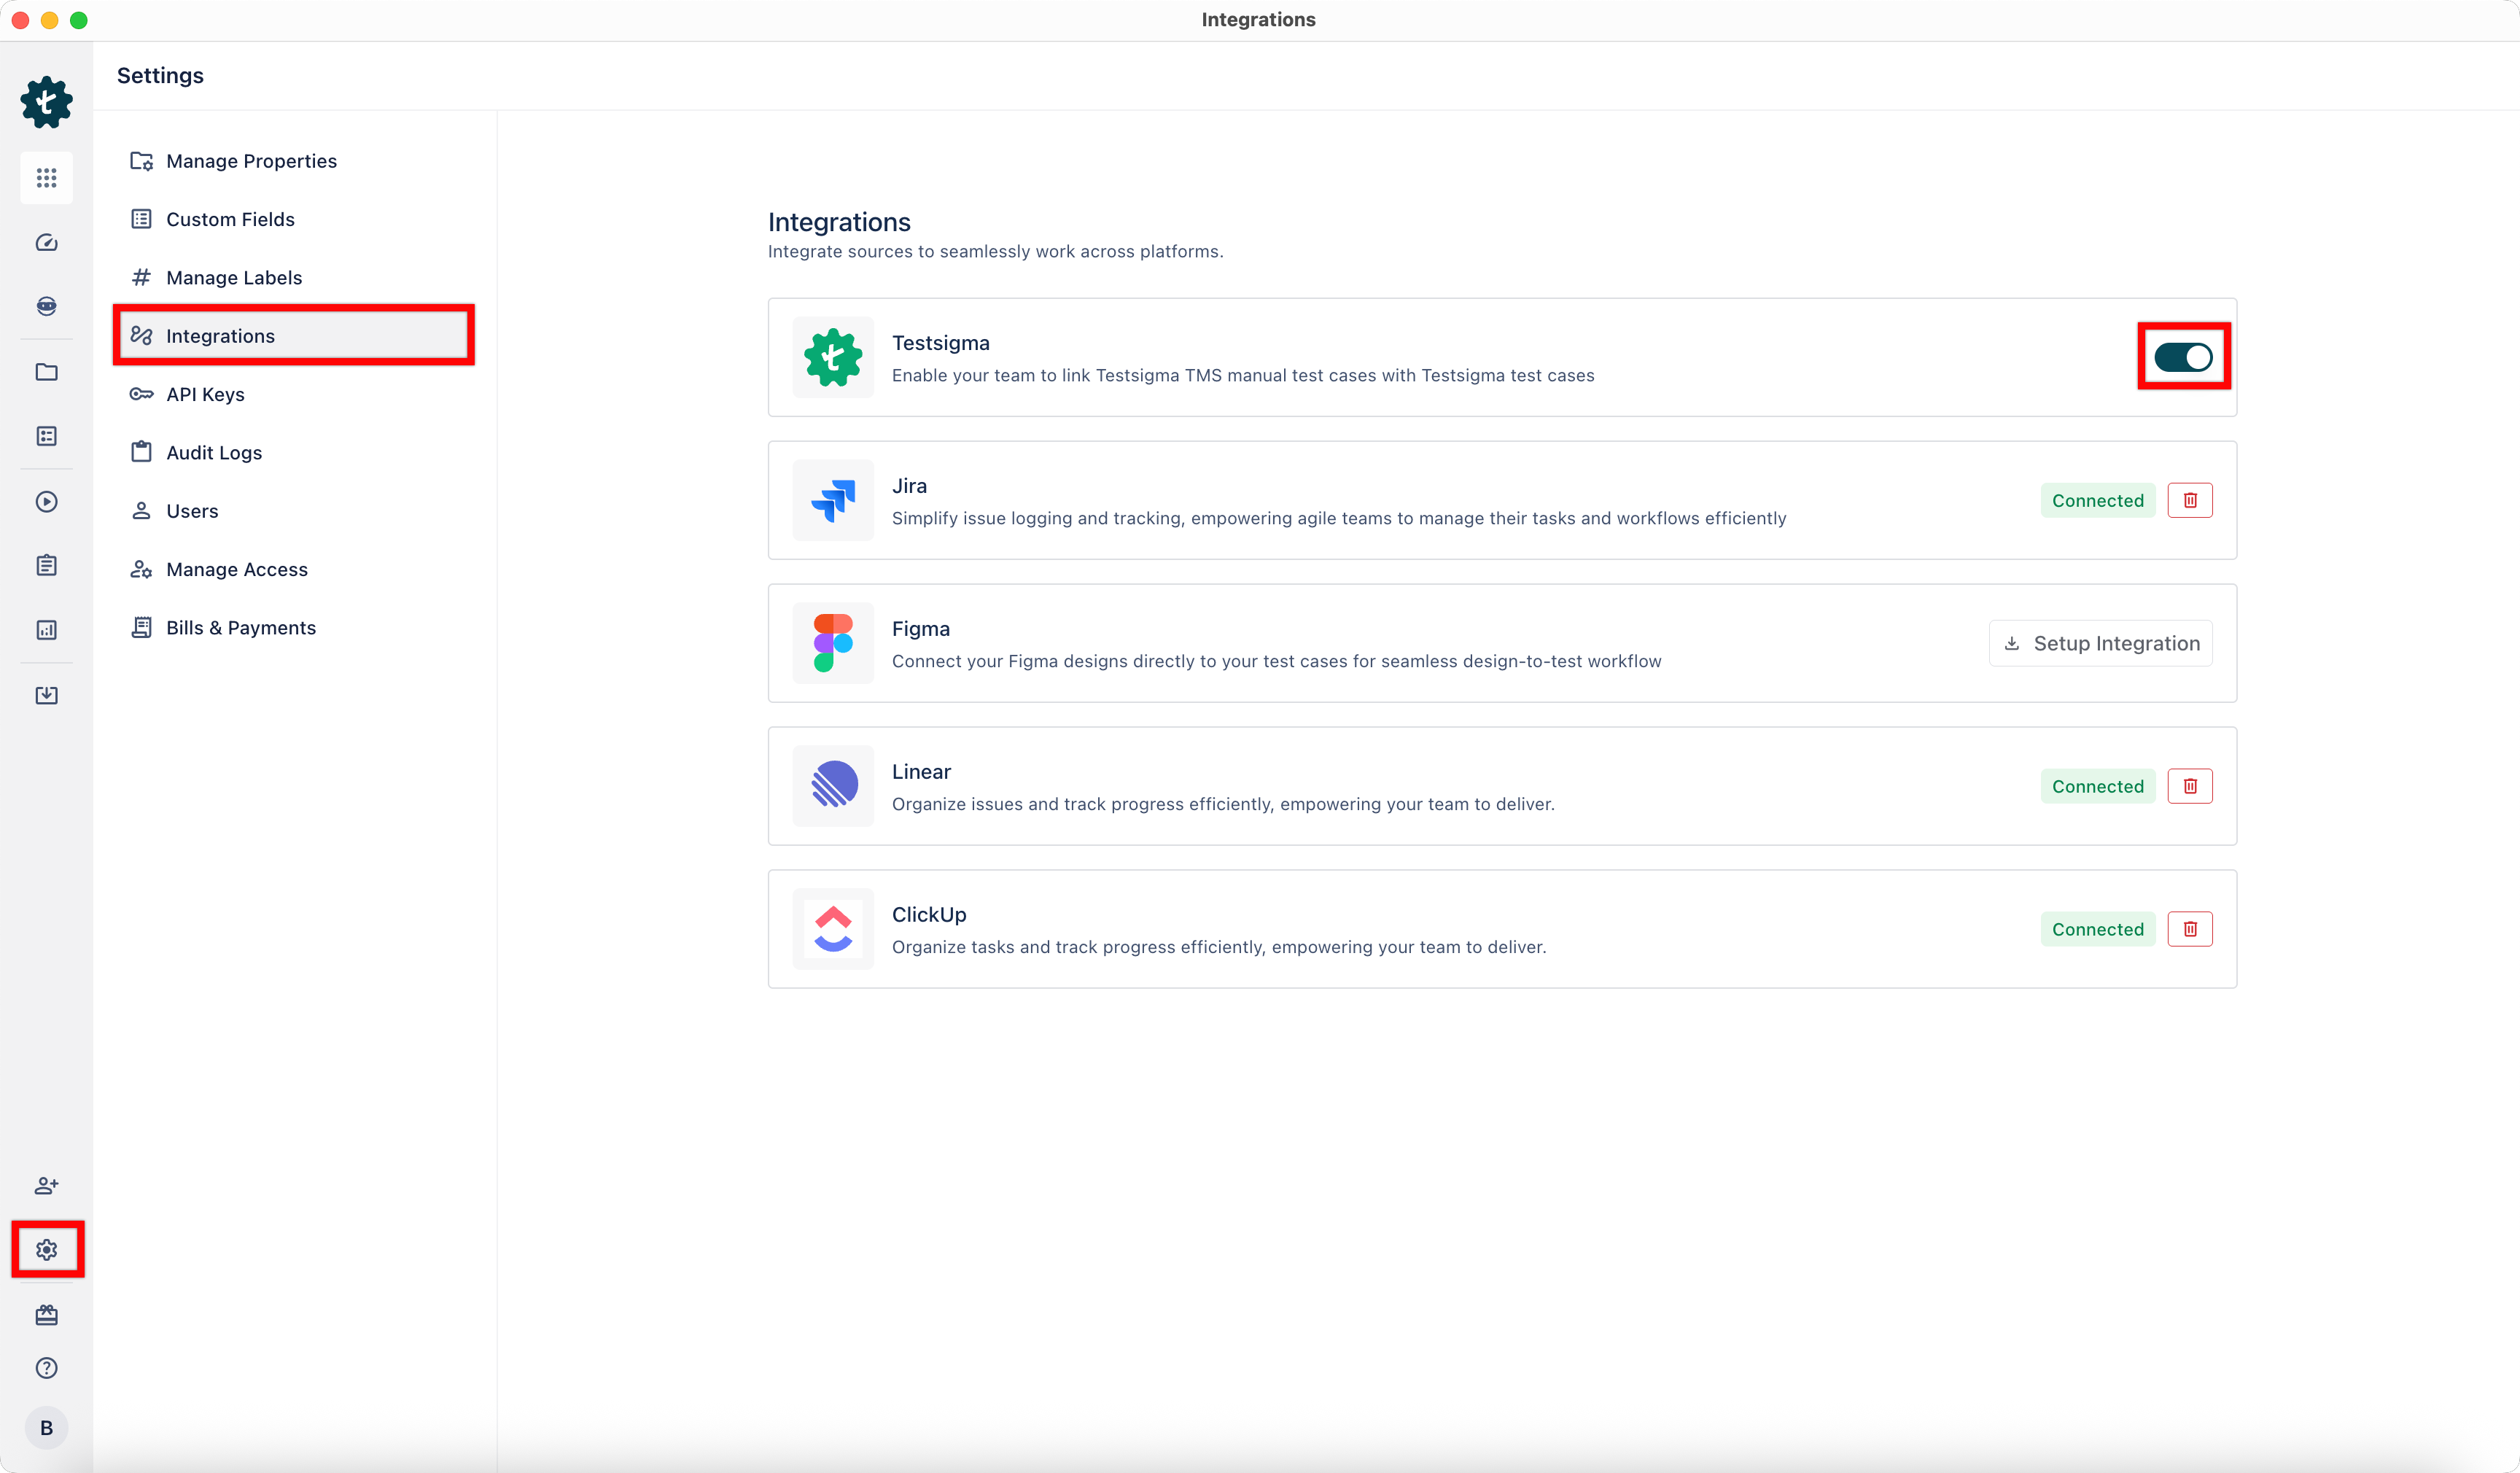Click the Testsigma integration logo
Image resolution: width=2520 pixels, height=1473 pixels.
click(x=833, y=357)
